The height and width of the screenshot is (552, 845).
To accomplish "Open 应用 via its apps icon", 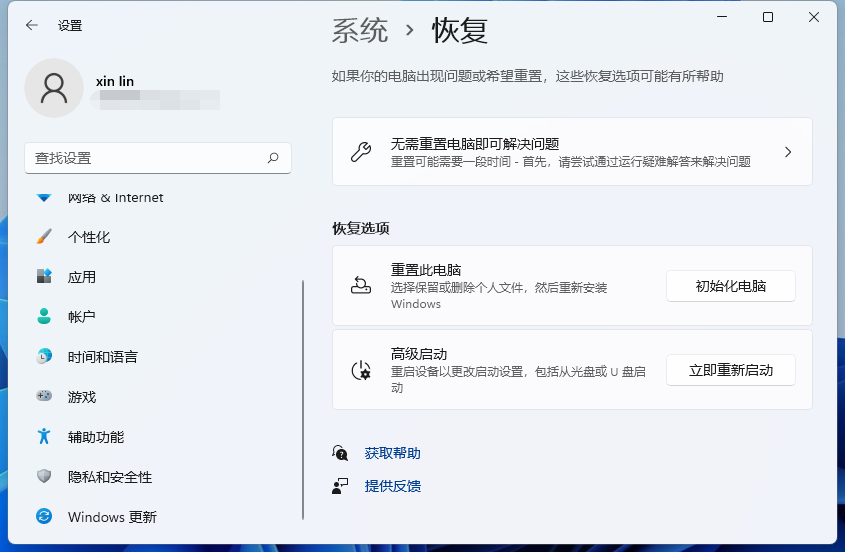I will [44, 277].
